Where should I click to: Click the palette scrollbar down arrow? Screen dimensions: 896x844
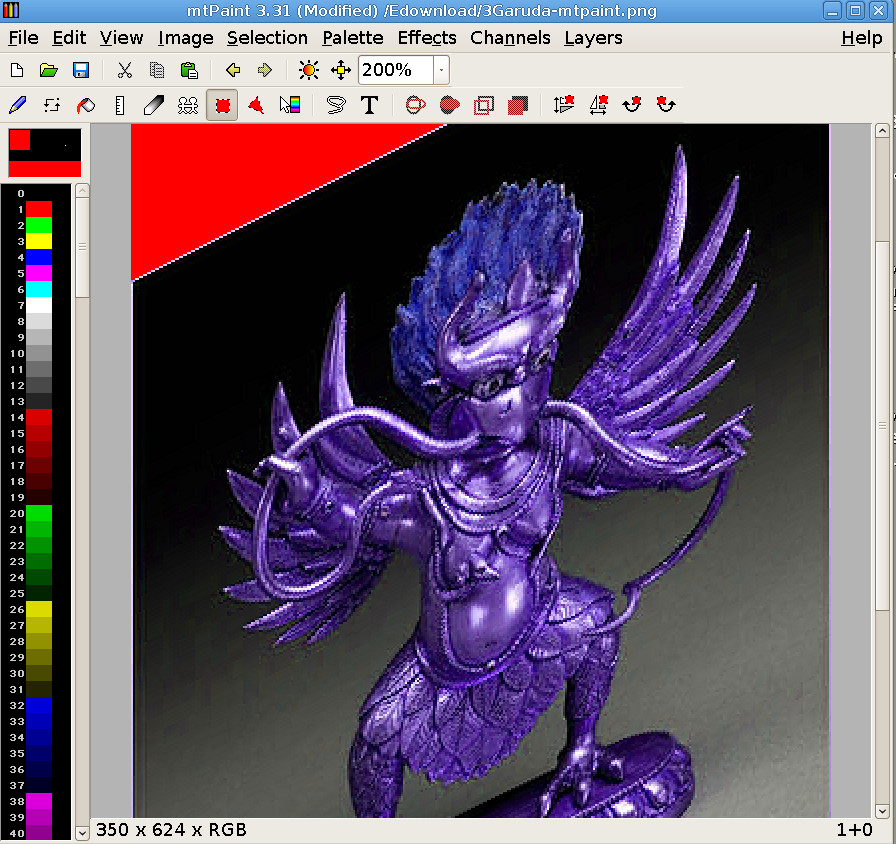click(x=82, y=833)
